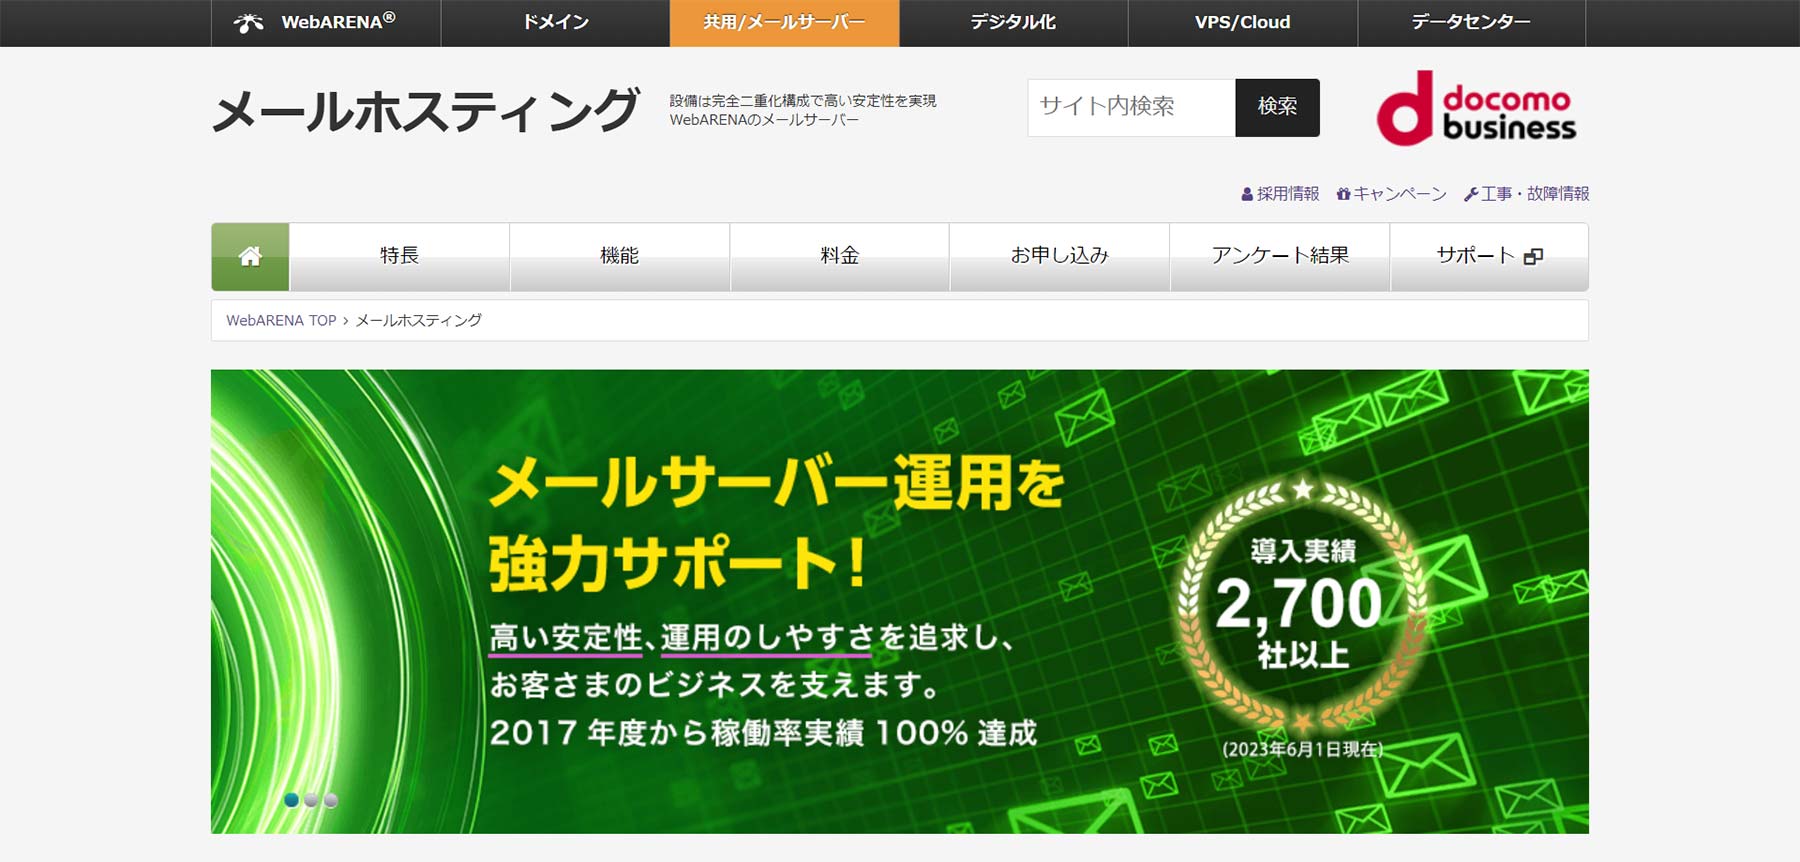Click the docomo business logo

[x=1476, y=108]
